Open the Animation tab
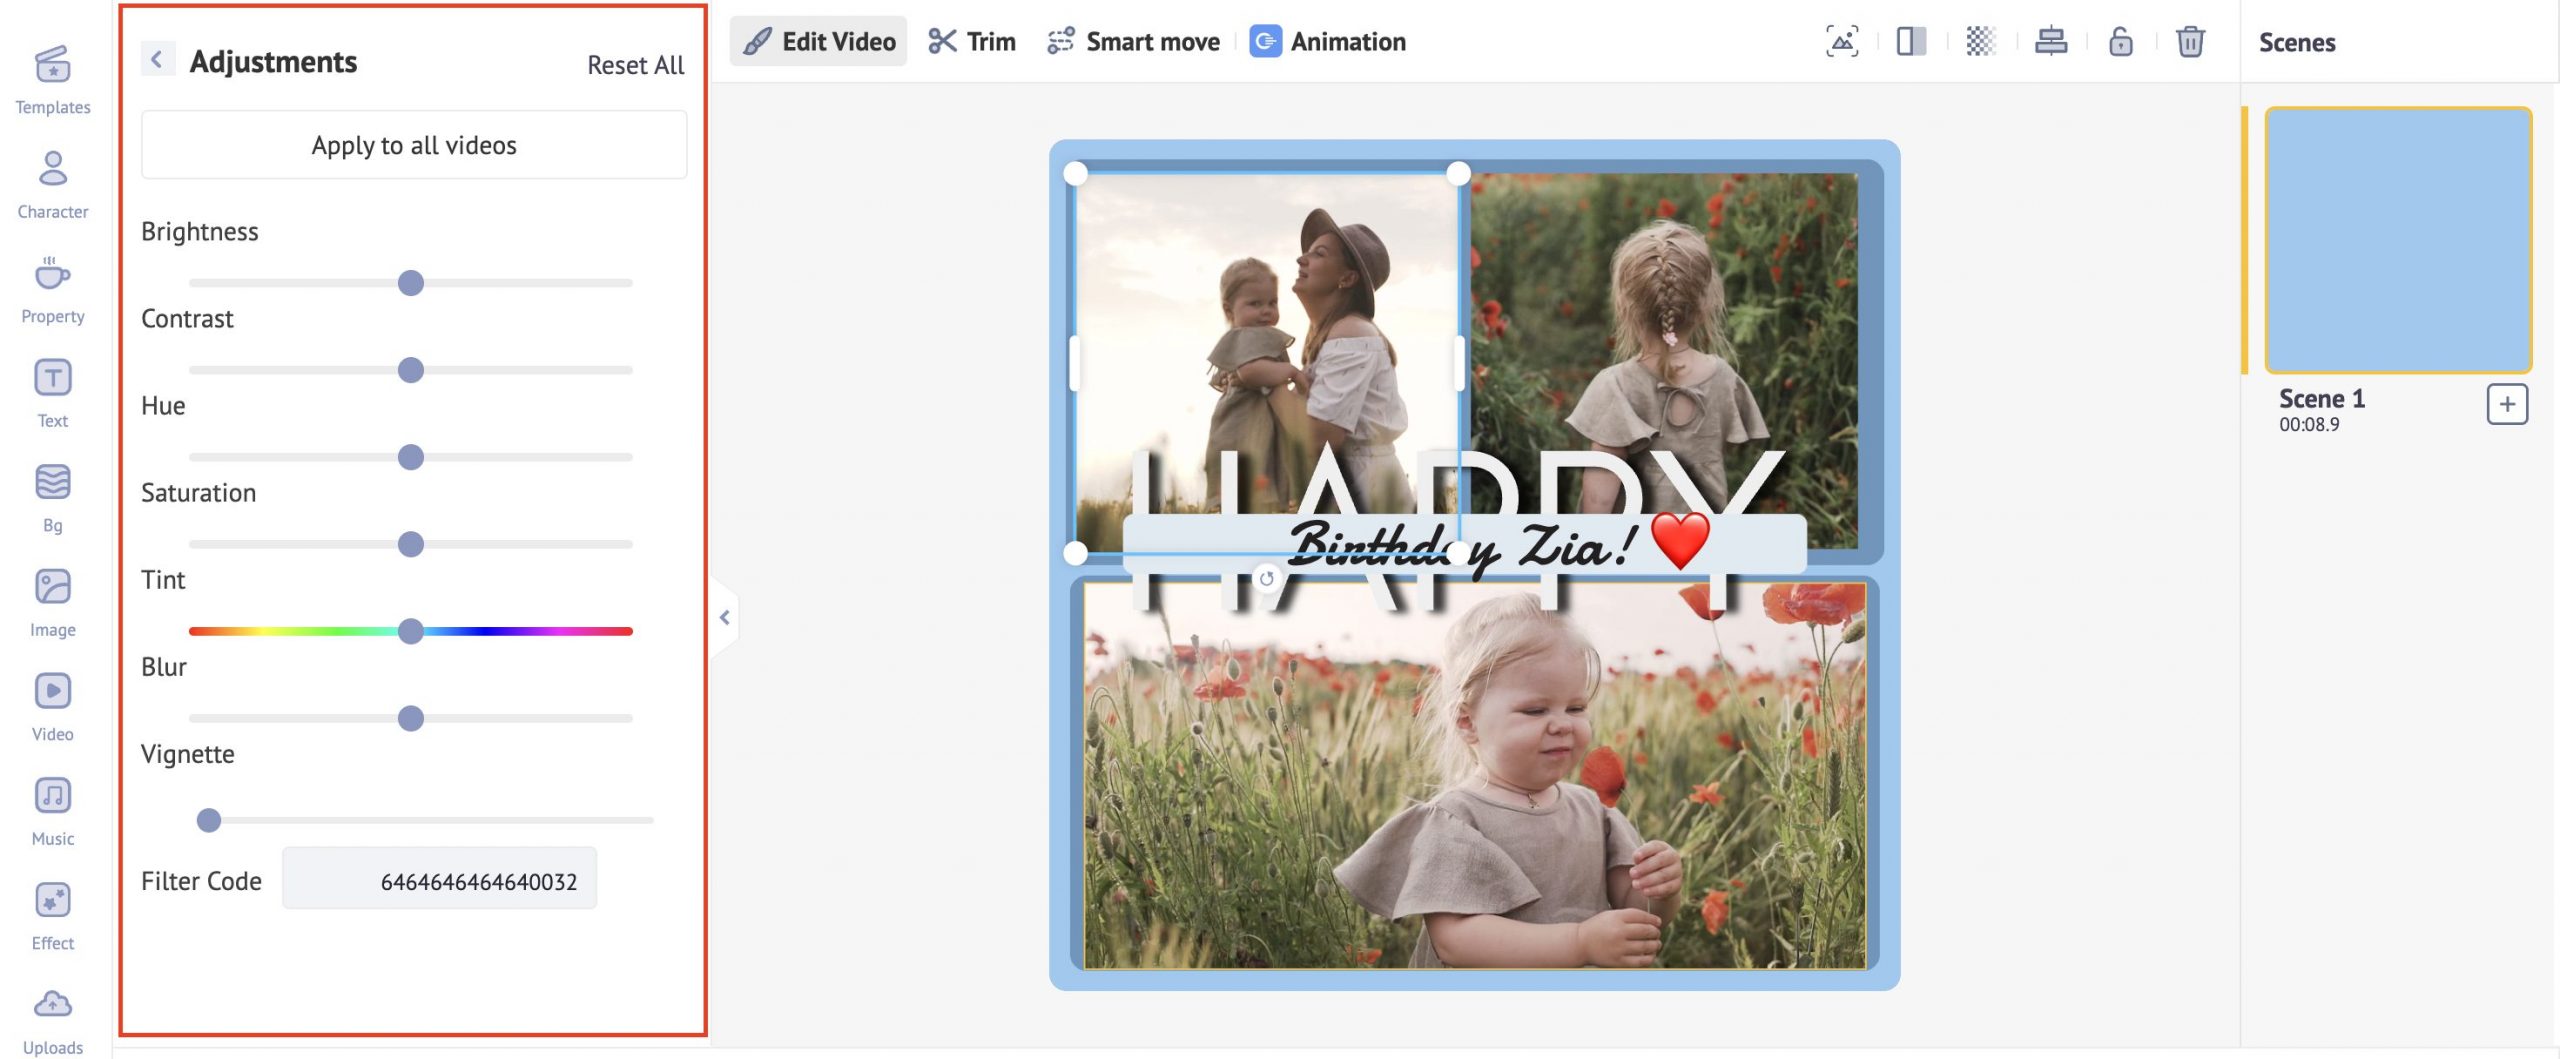The width and height of the screenshot is (2560, 1059). pyautogui.click(x=1328, y=42)
